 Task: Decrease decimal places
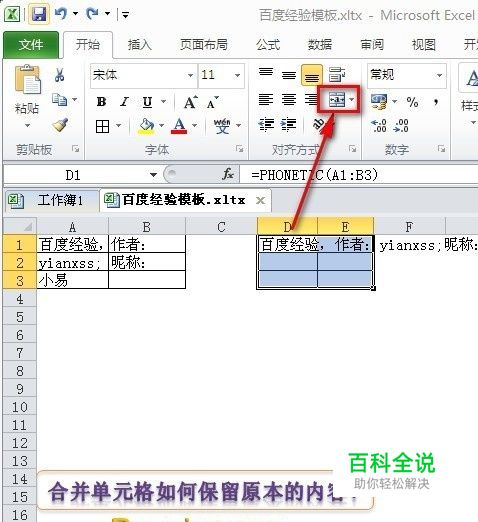pos(401,126)
